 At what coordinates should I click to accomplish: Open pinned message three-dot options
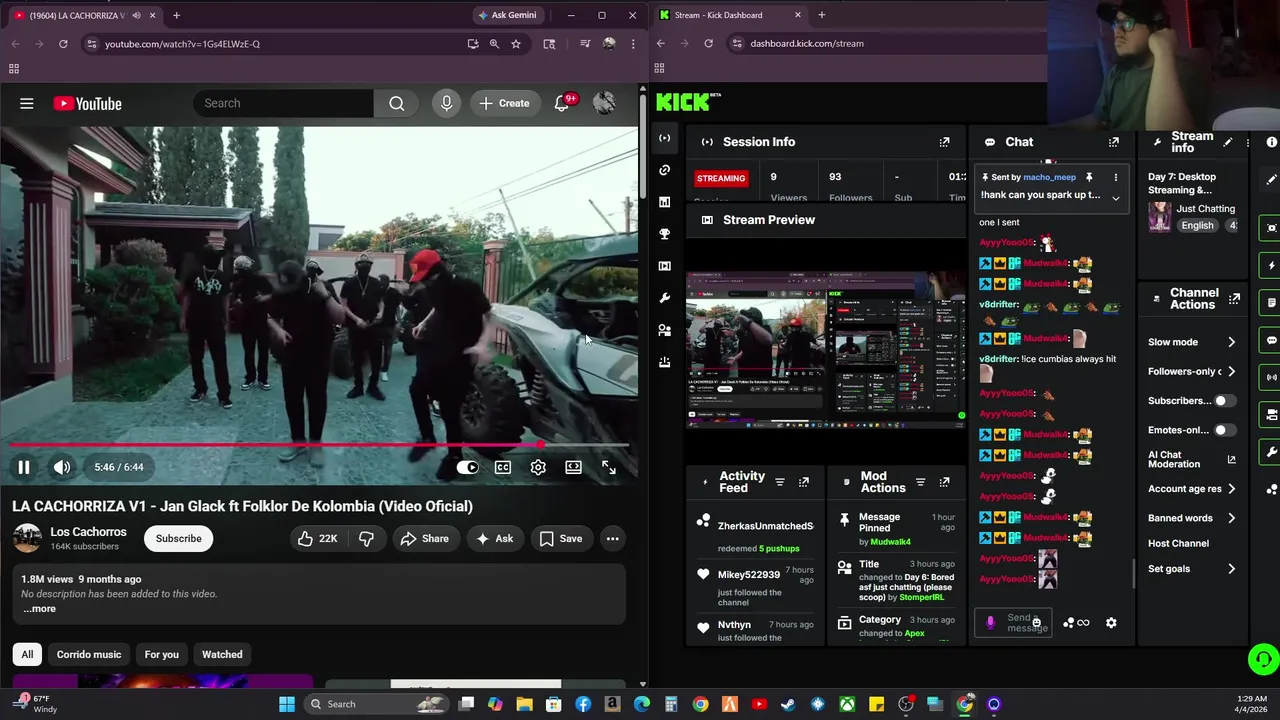(1116, 177)
